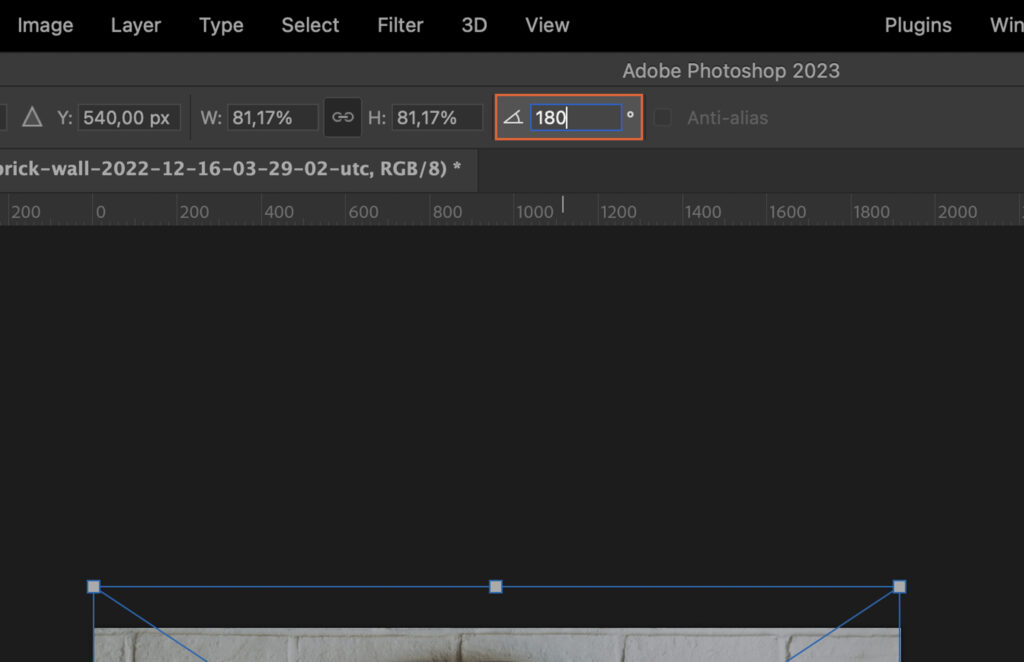The width and height of the screenshot is (1024, 662).
Task: Open the Select menu
Action: click(310, 25)
